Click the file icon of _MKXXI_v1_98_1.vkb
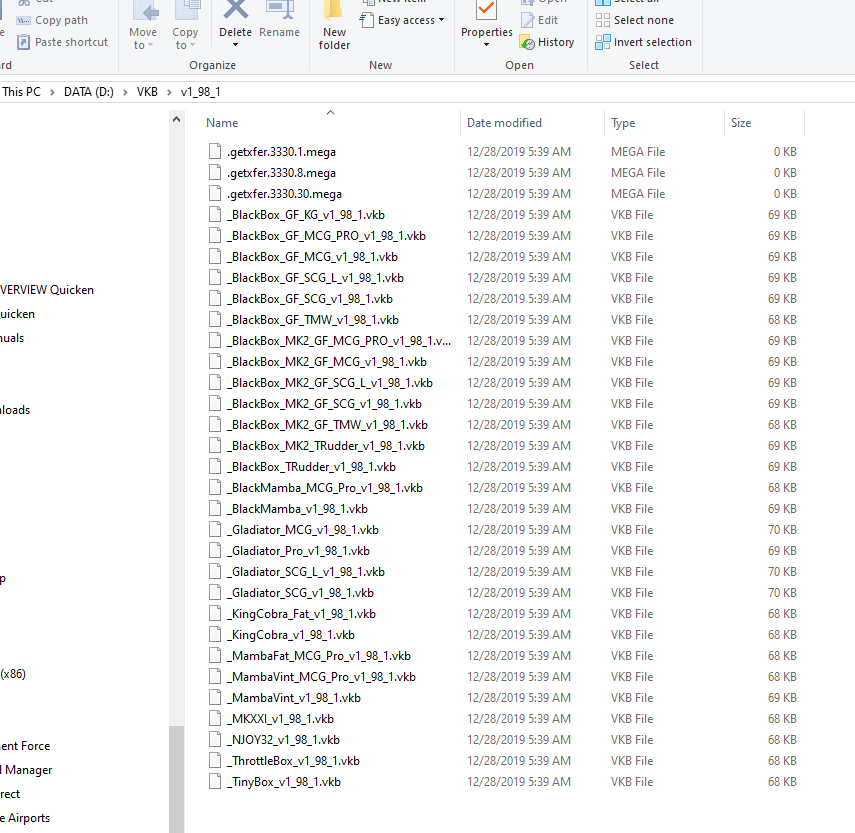Viewport: 855px width, 833px height. click(215, 719)
